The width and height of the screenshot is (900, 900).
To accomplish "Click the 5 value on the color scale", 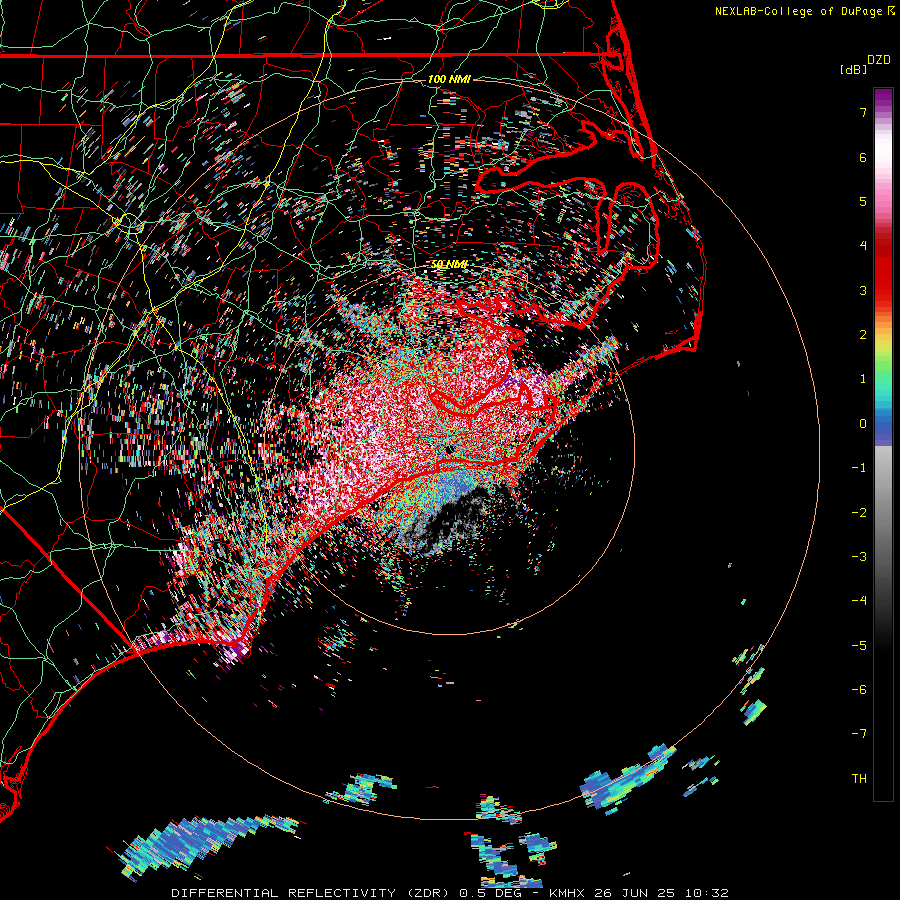I will (x=863, y=201).
